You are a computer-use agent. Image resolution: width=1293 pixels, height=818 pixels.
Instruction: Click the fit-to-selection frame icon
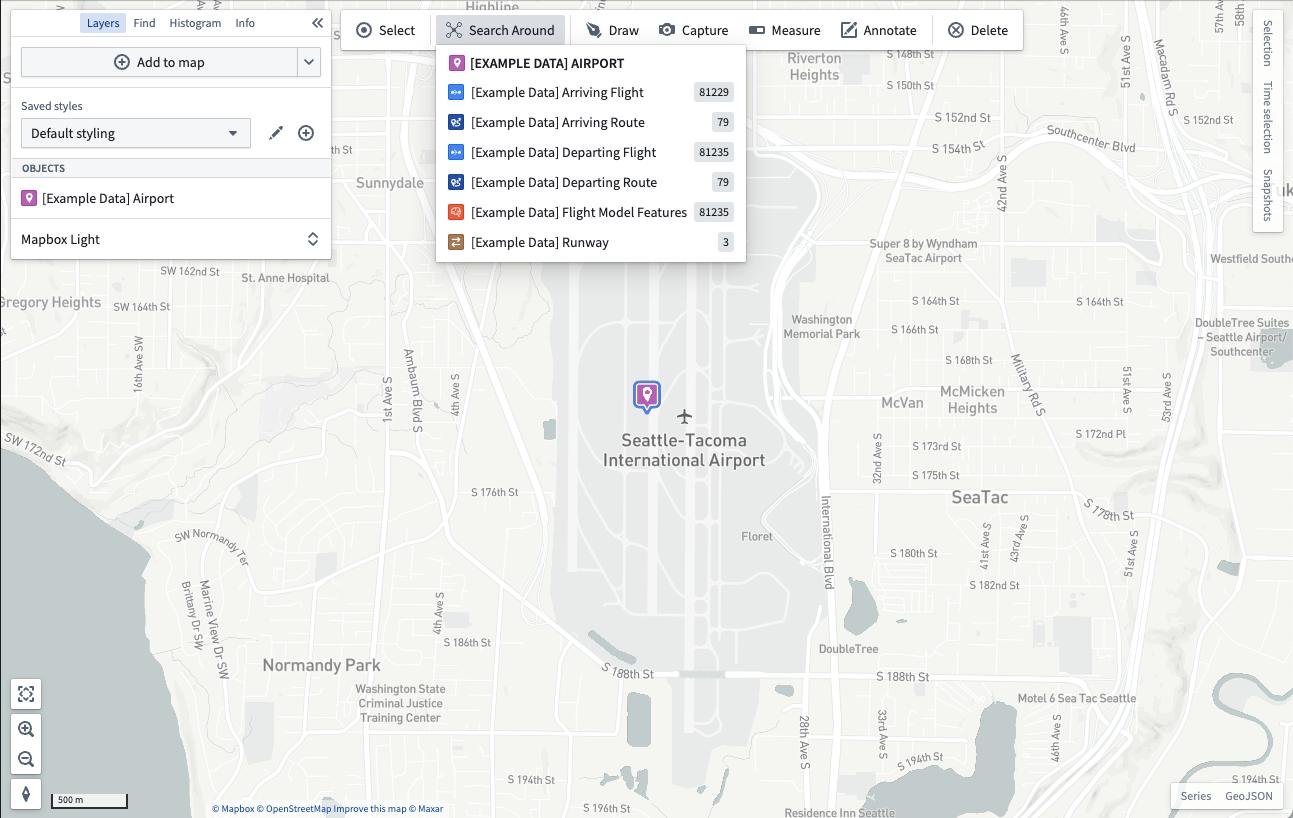click(26, 694)
